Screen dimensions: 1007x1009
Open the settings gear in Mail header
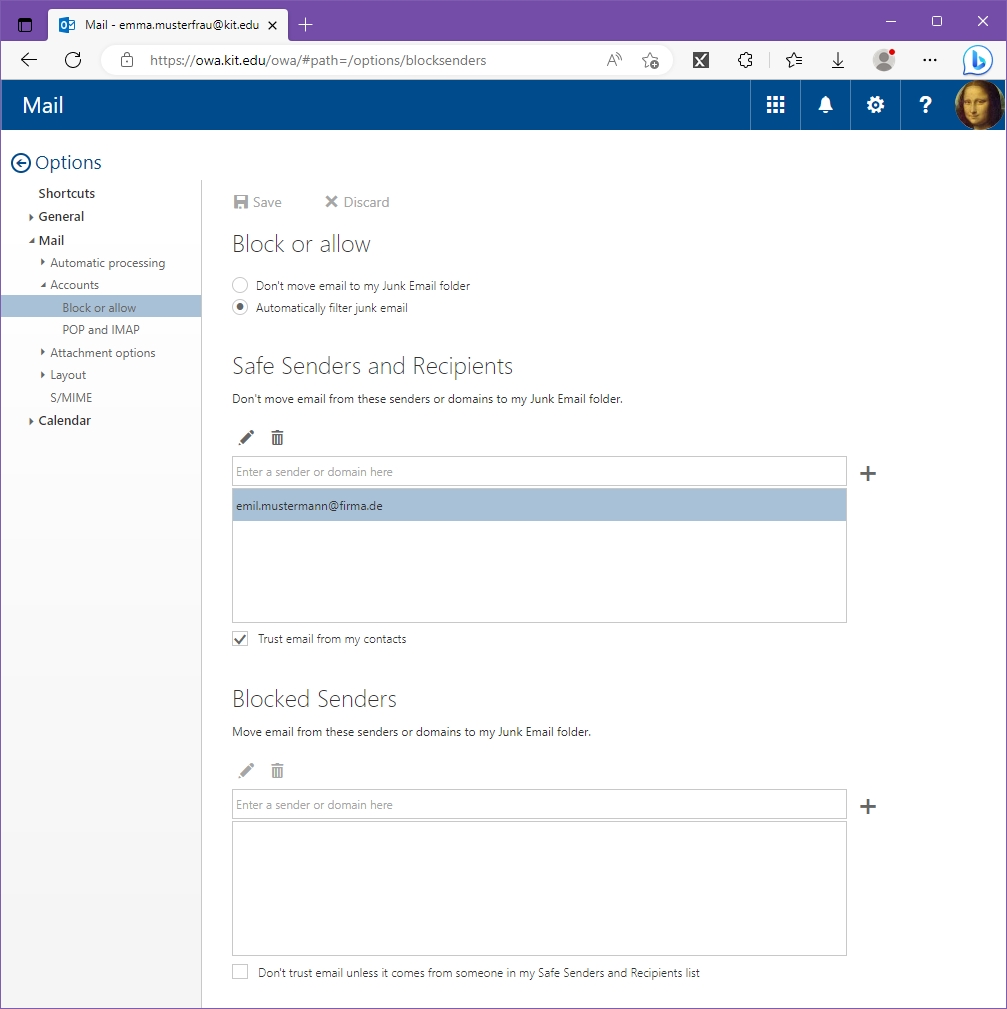pos(875,105)
